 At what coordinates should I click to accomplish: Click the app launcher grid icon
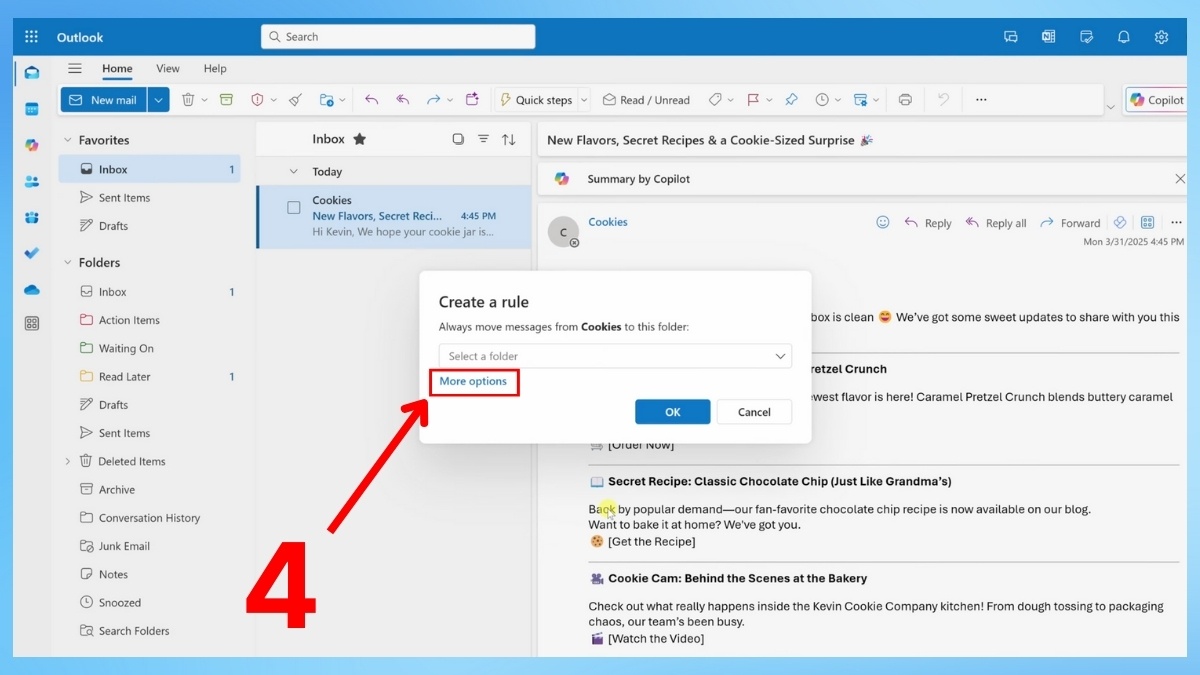tap(31, 37)
